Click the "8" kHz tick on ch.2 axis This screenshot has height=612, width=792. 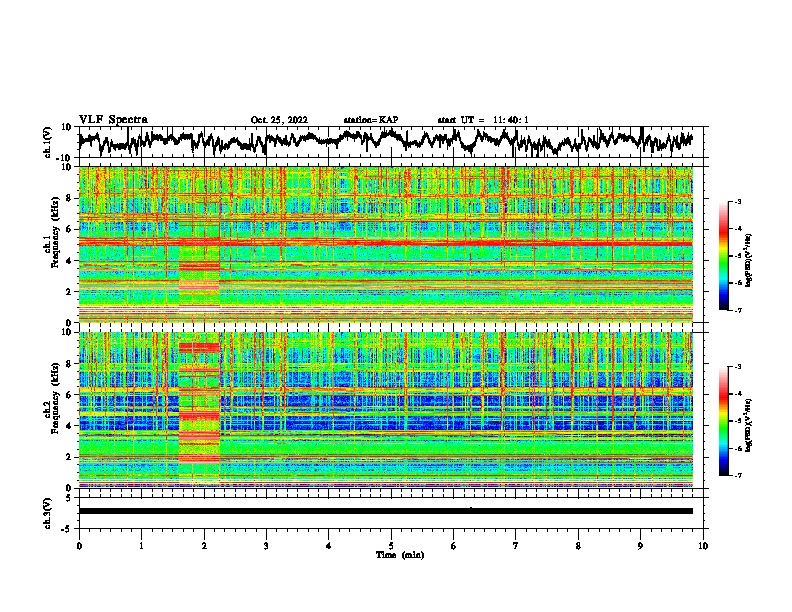(x=70, y=364)
